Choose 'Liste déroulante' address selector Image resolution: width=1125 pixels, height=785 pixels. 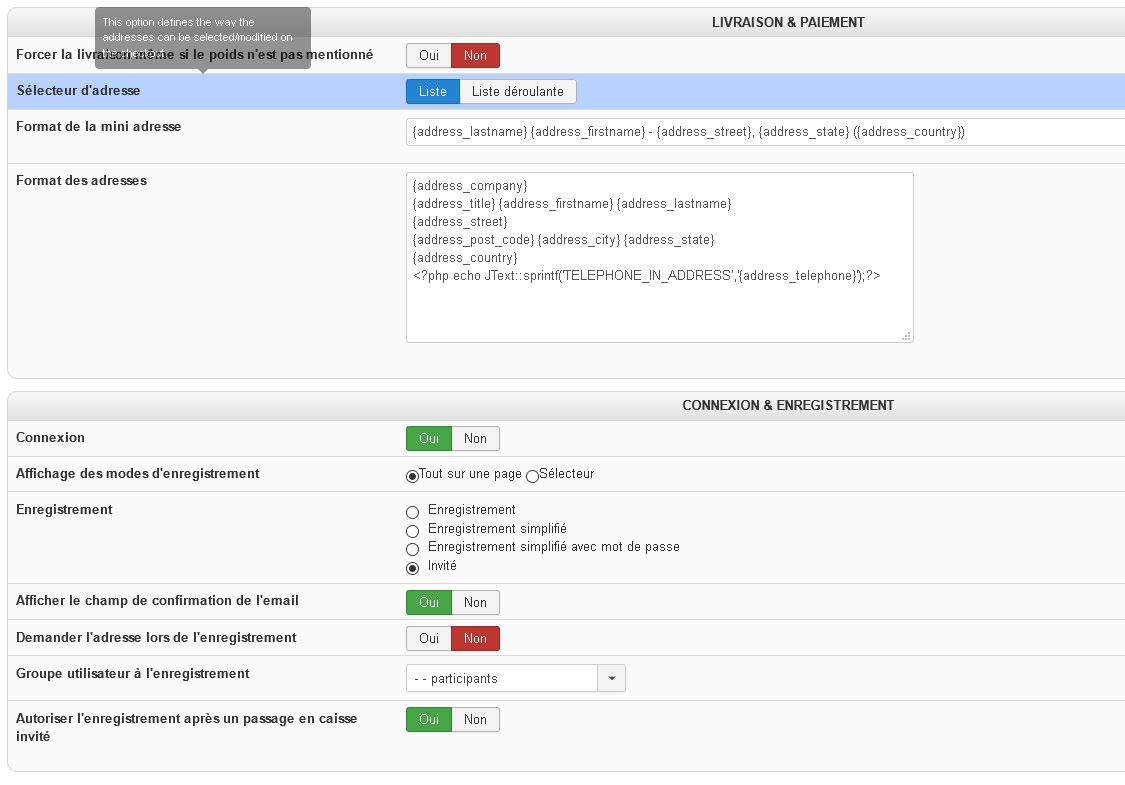tap(517, 92)
